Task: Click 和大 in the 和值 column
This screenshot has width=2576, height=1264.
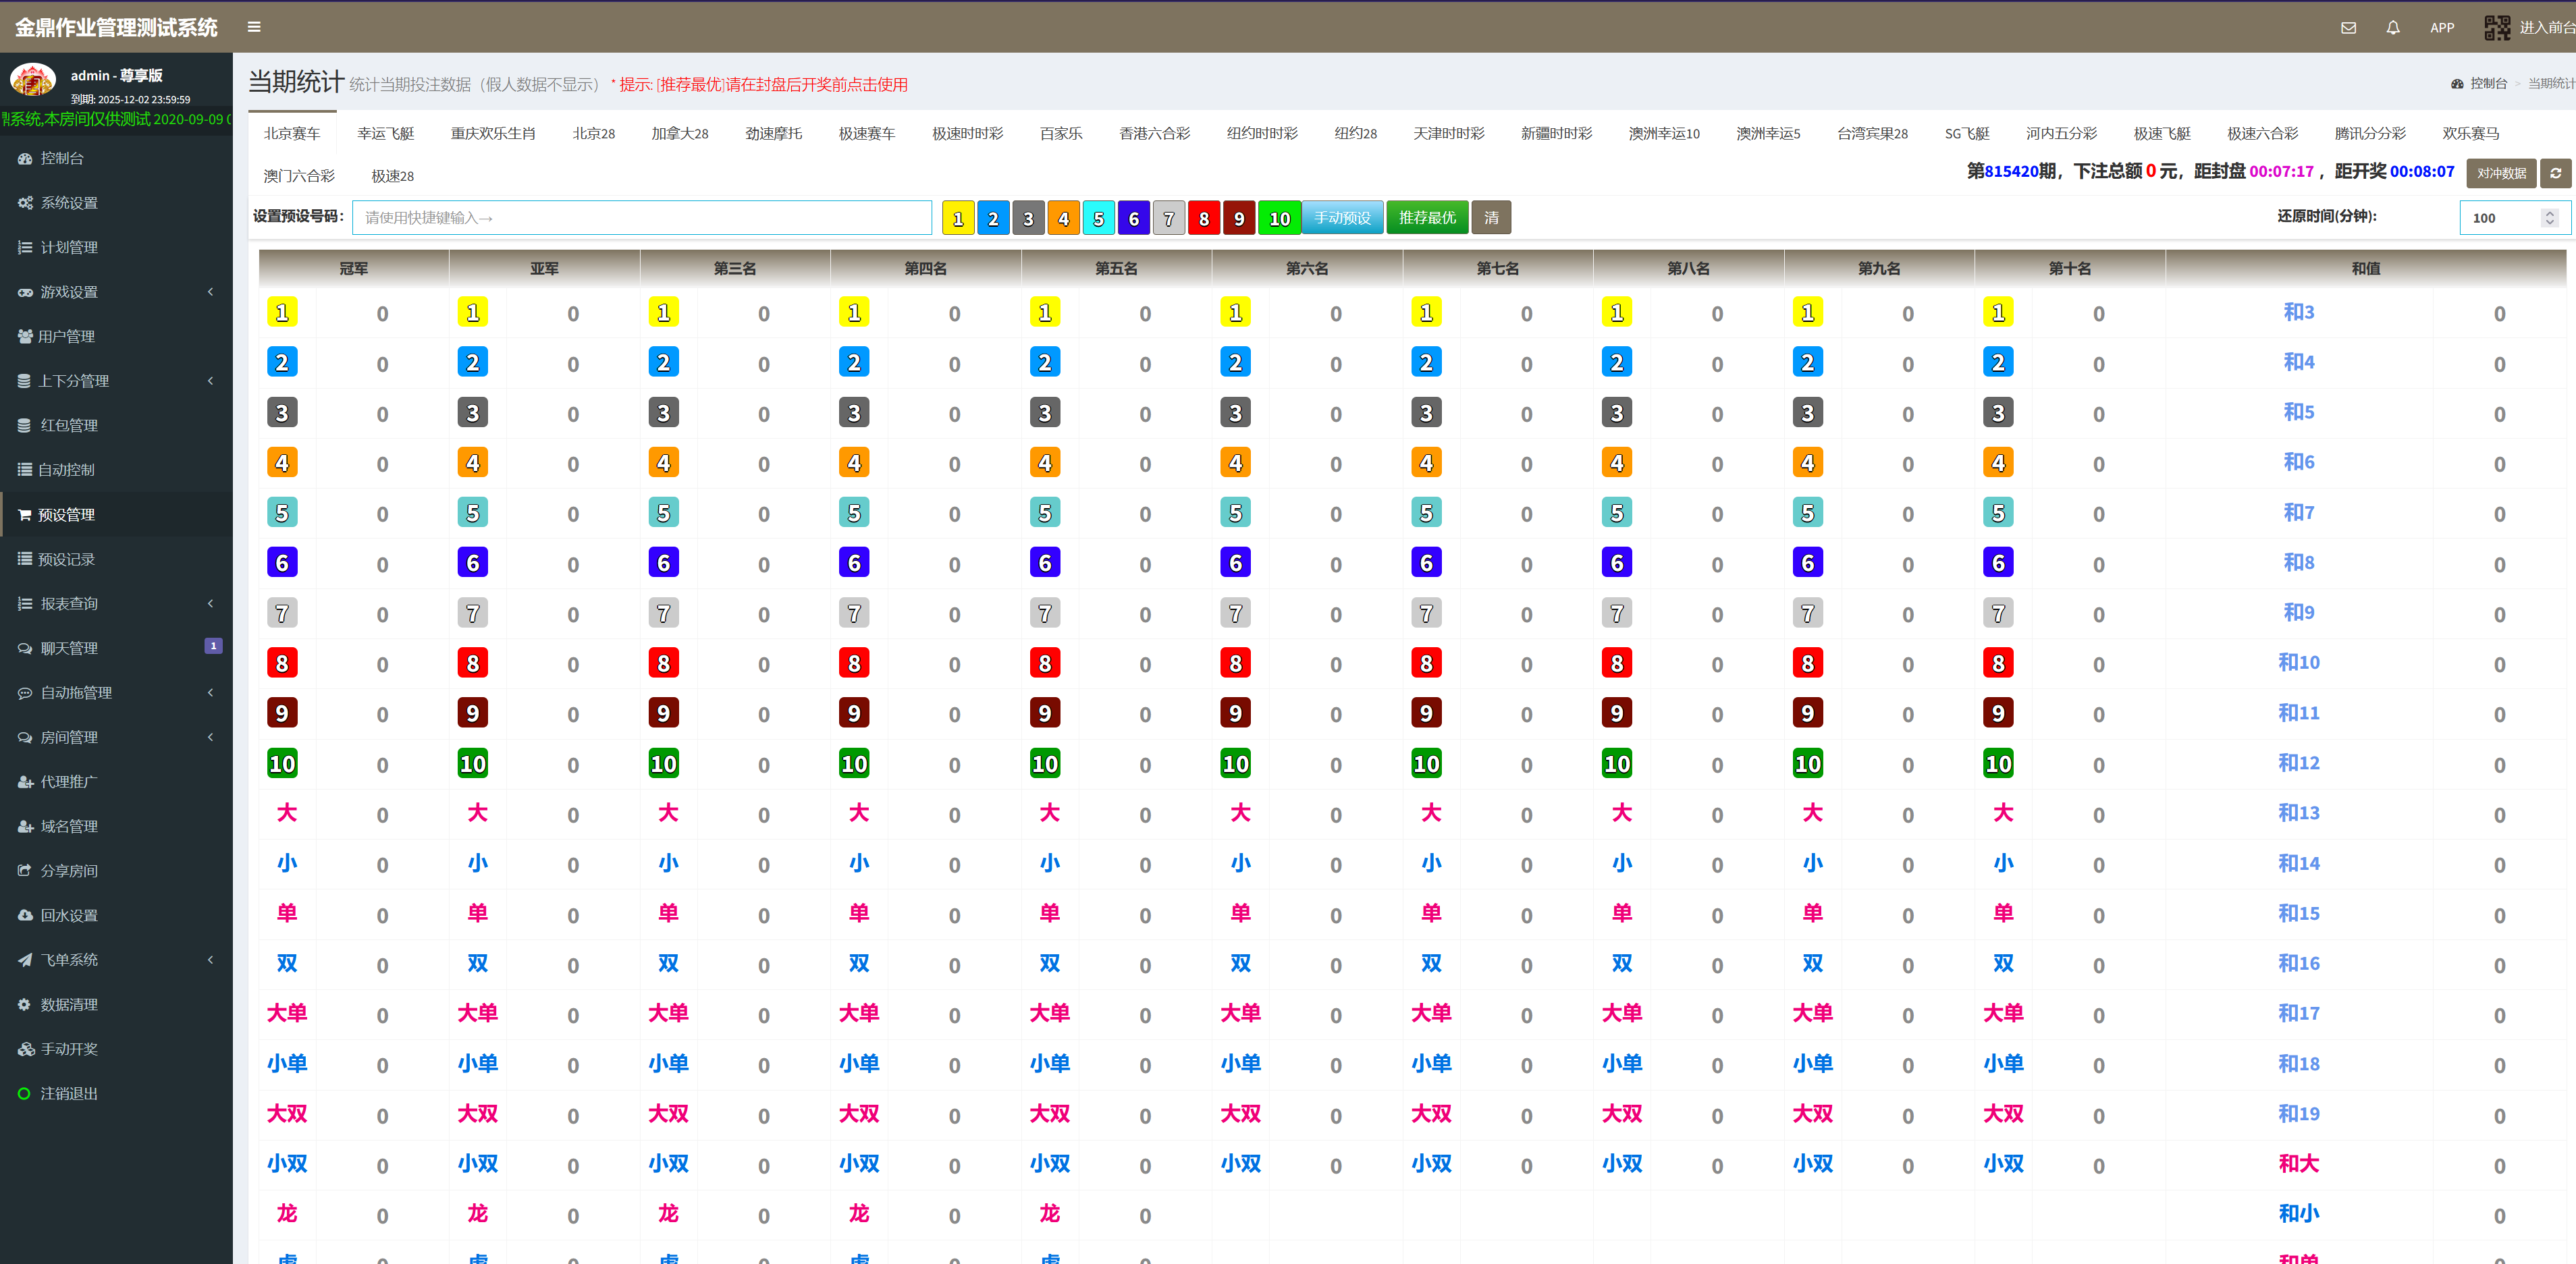Action: tap(2298, 1163)
